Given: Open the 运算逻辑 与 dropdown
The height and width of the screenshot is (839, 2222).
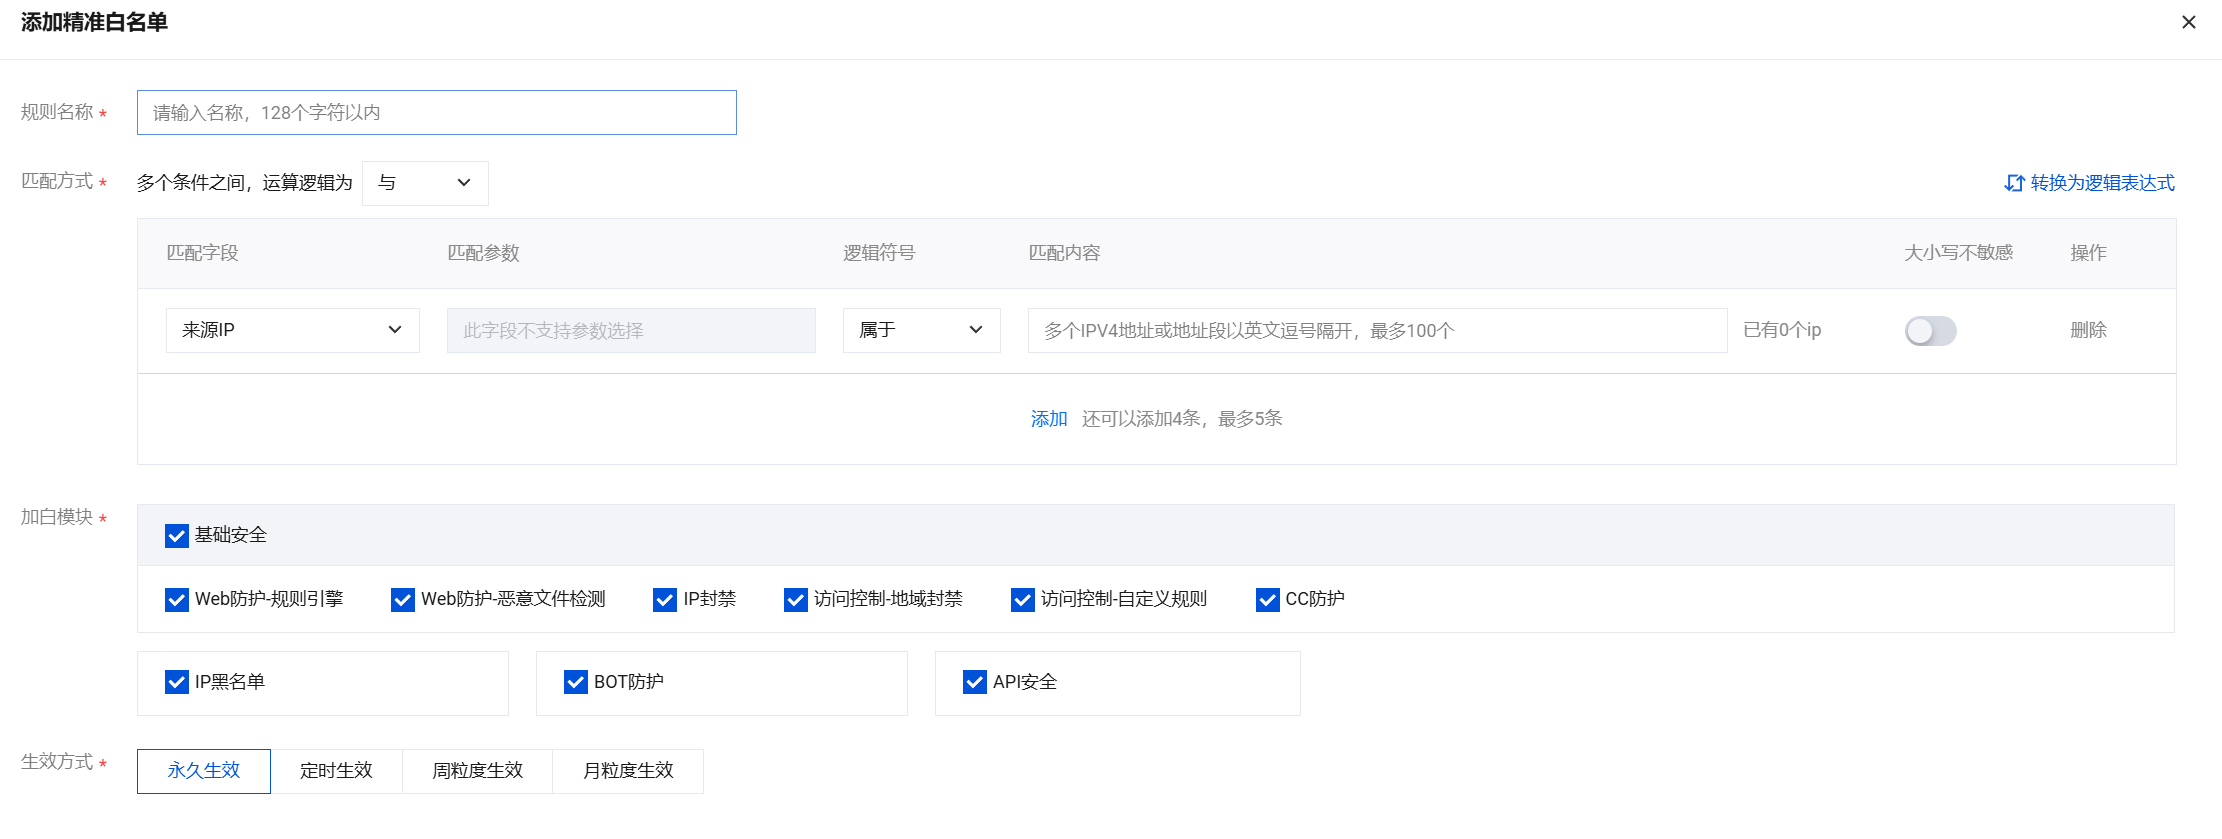Looking at the screenshot, I should coord(425,183).
